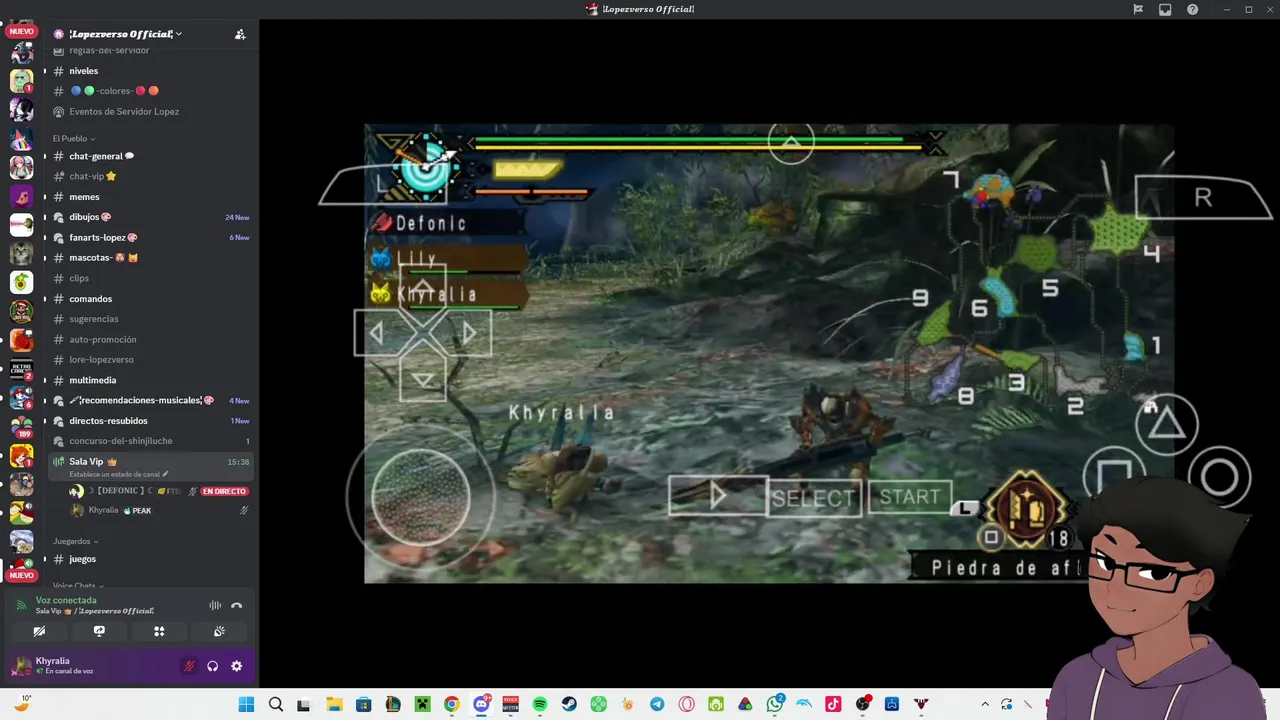This screenshot has height=720, width=1280.
Task: Click invite people icon in server header
Action: (x=240, y=34)
